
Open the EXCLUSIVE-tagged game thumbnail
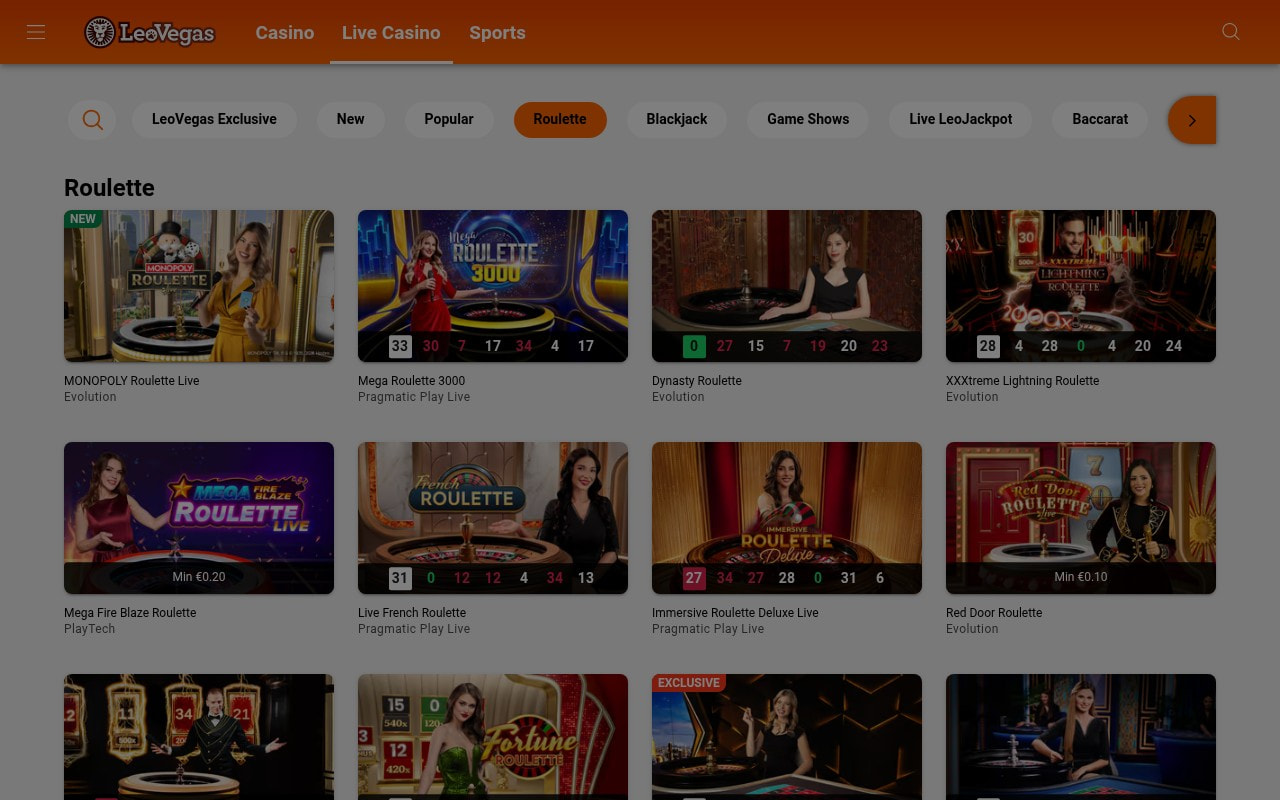[787, 737]
